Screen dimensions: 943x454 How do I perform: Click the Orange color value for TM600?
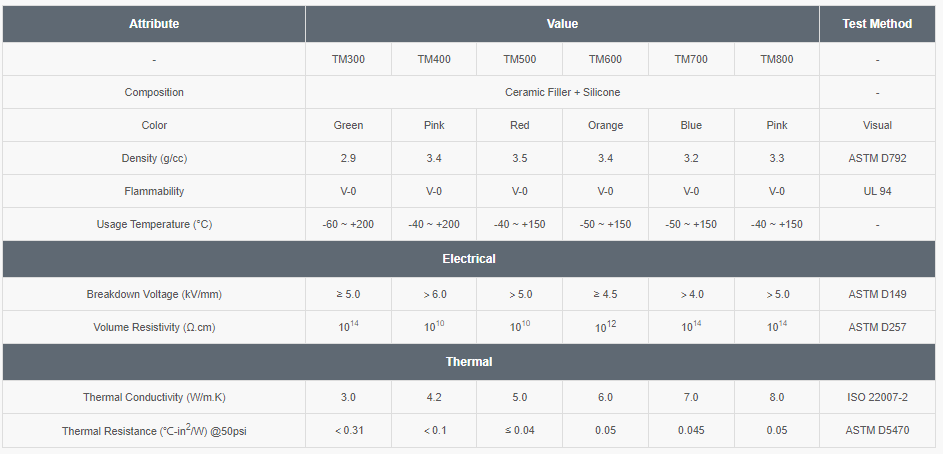605,125
